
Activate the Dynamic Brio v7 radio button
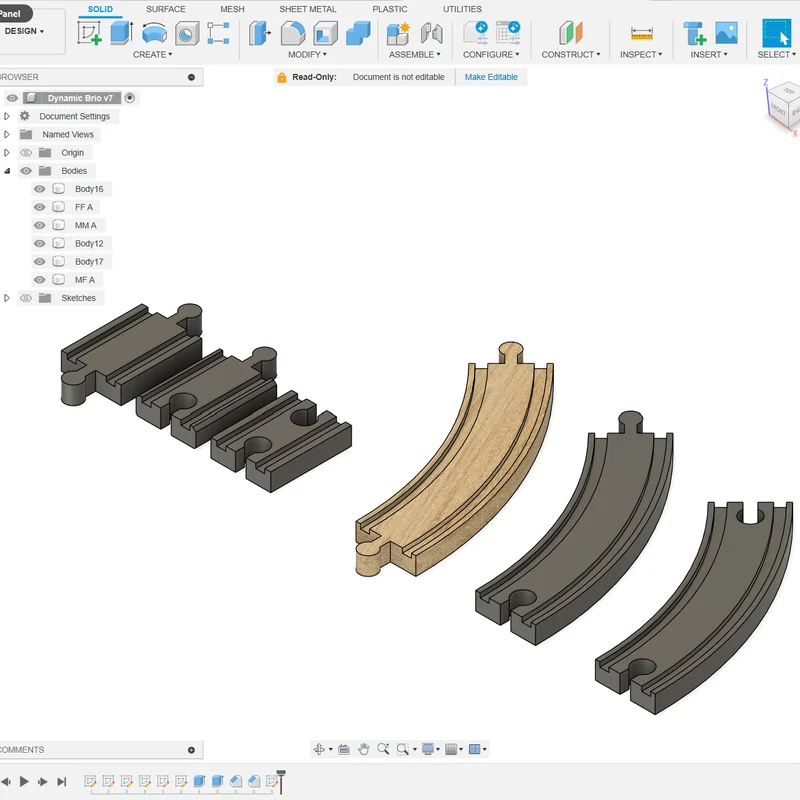[x=130, y=98]
